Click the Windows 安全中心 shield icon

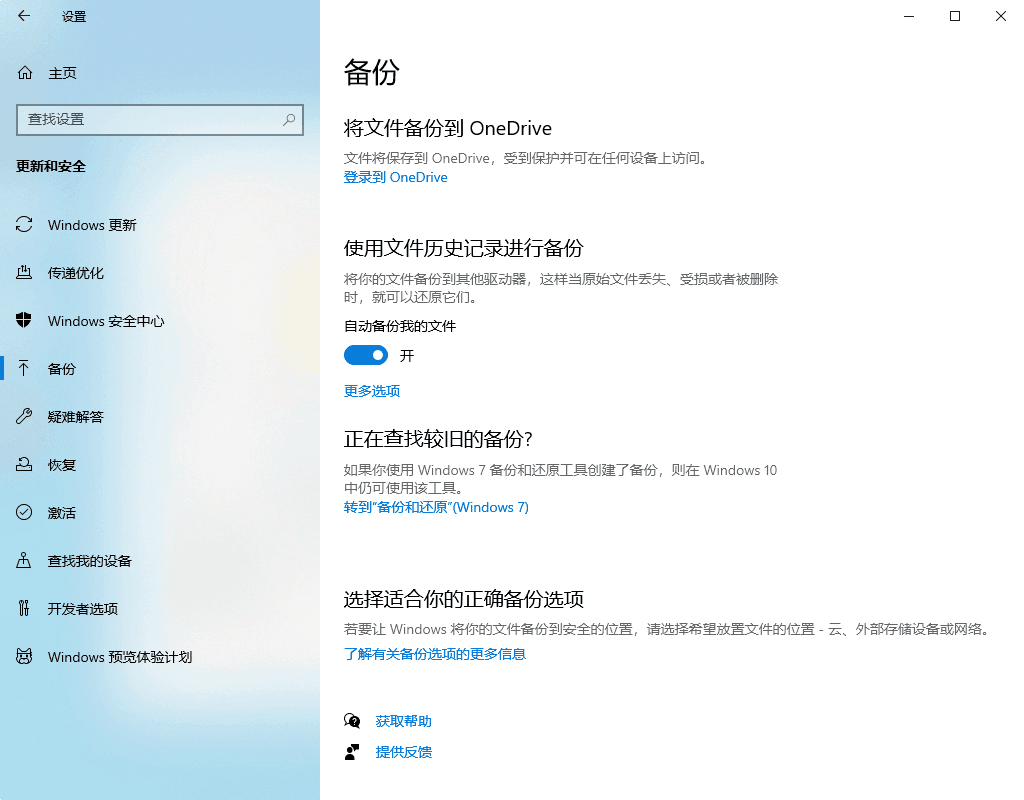(x=24, y=321)
